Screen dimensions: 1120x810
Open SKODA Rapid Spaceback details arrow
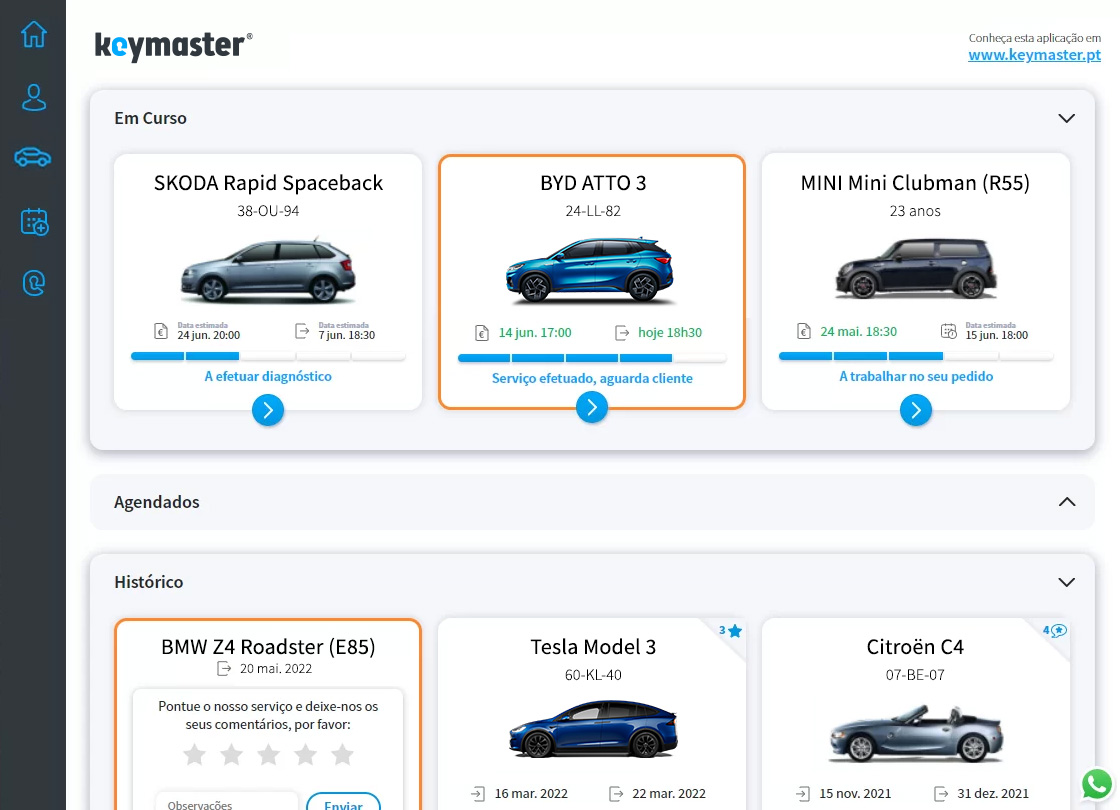click(268, 410)
